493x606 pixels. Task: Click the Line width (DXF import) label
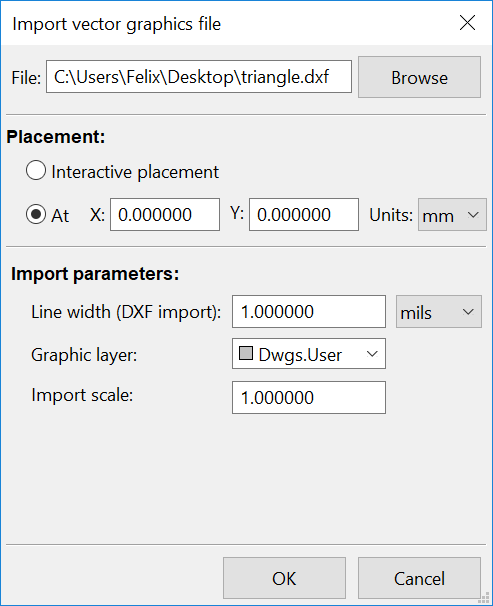[x=126, y=312]
